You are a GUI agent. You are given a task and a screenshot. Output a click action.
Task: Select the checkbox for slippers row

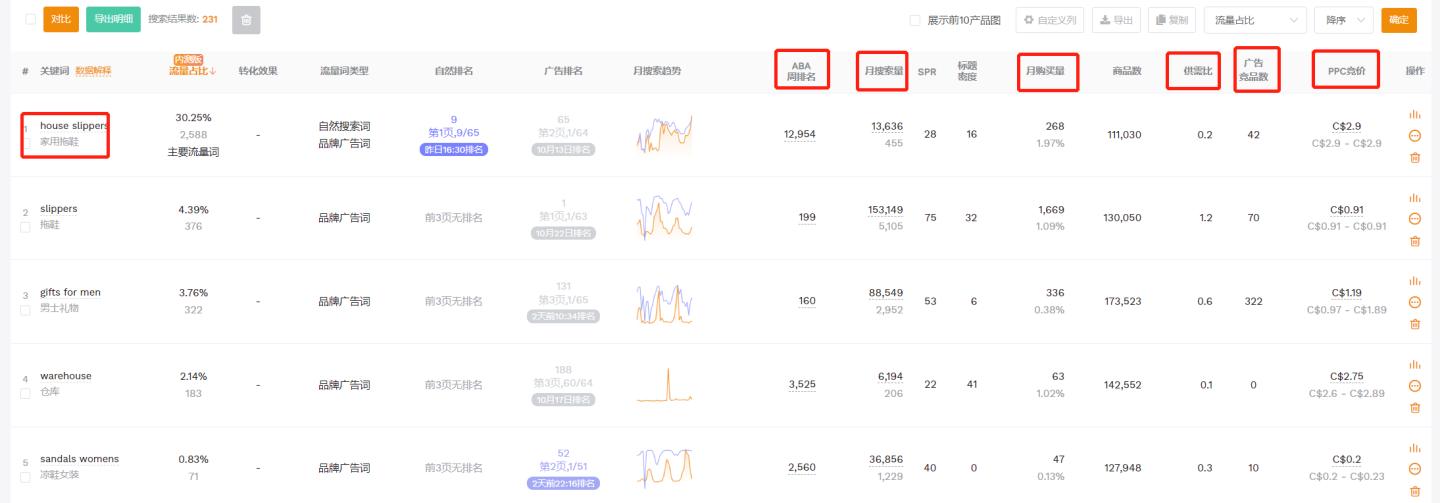[26, 227]
